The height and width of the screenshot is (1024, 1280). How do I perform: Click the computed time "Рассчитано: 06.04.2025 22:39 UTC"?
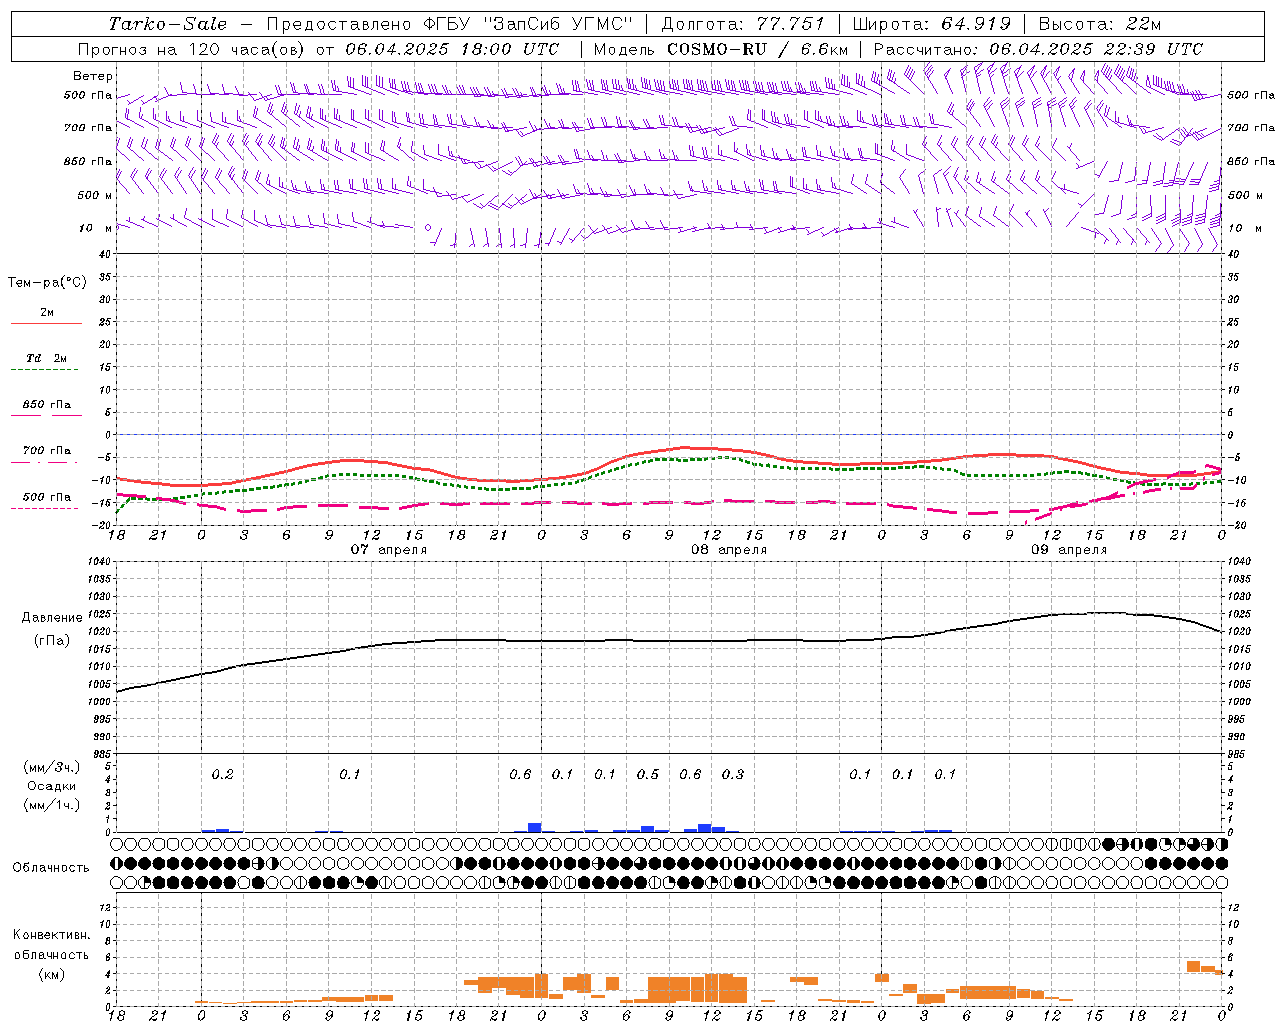[1038, 49]
